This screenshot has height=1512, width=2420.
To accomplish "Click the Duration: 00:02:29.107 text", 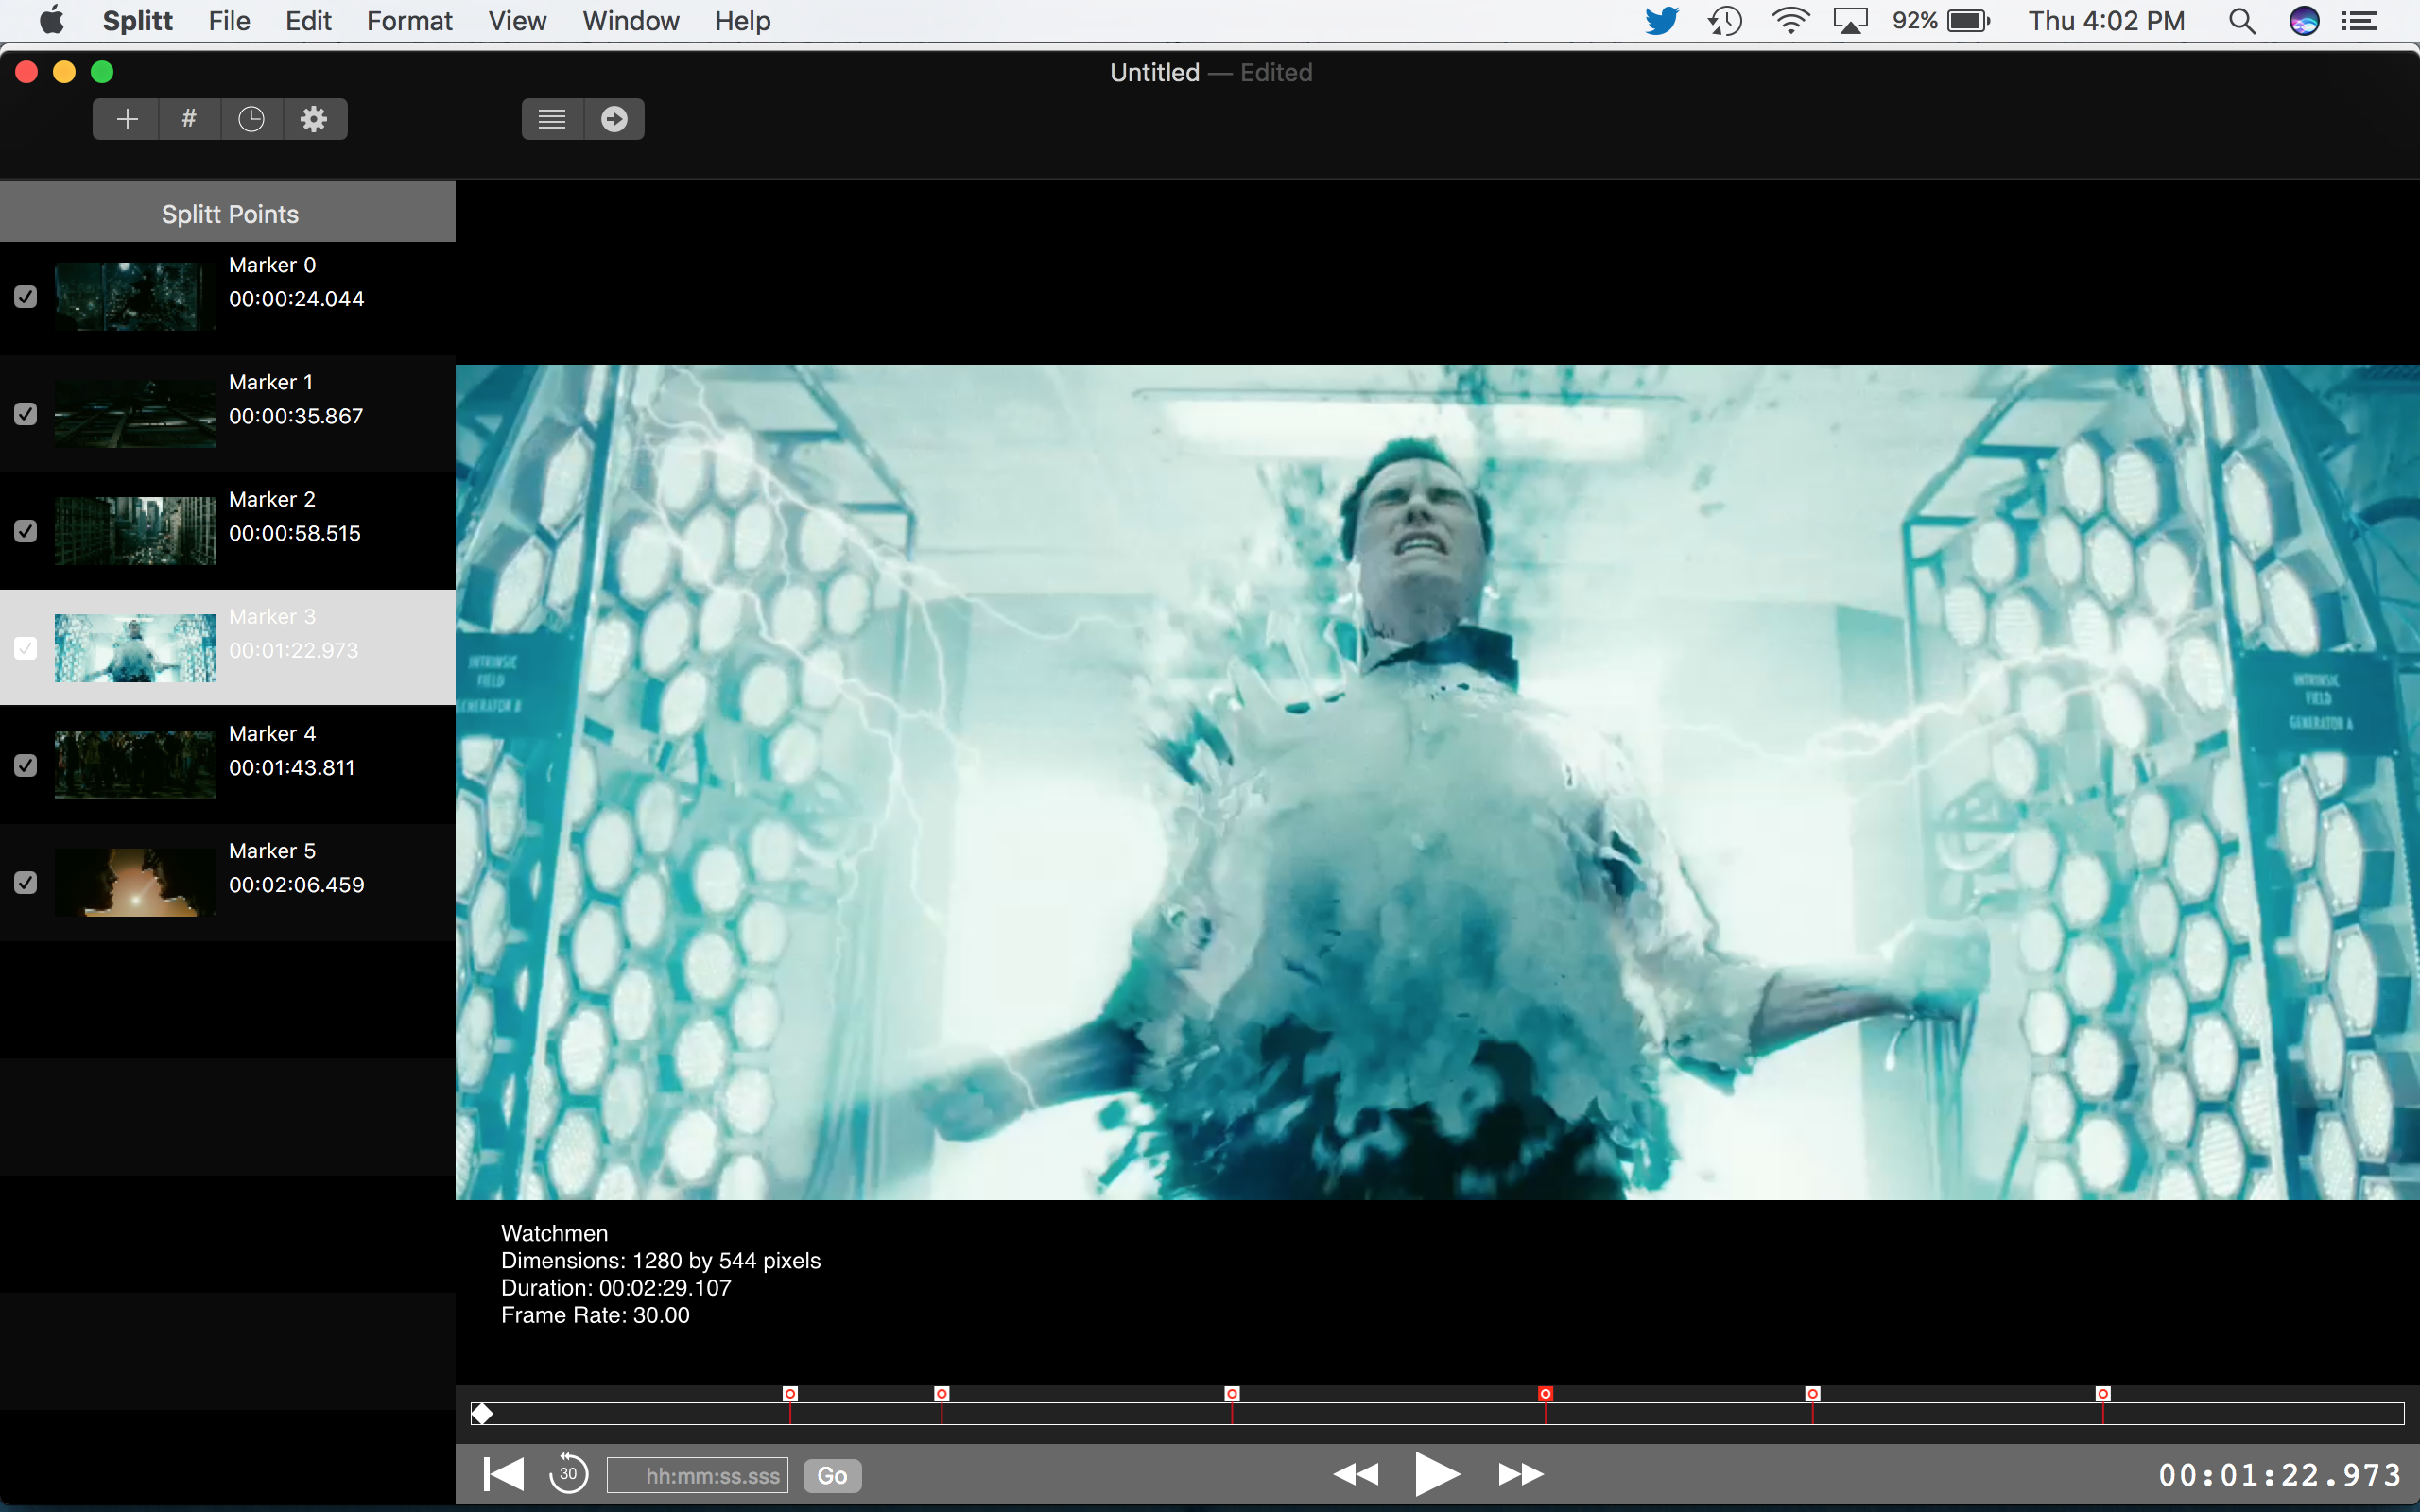I will (616, 1288).
